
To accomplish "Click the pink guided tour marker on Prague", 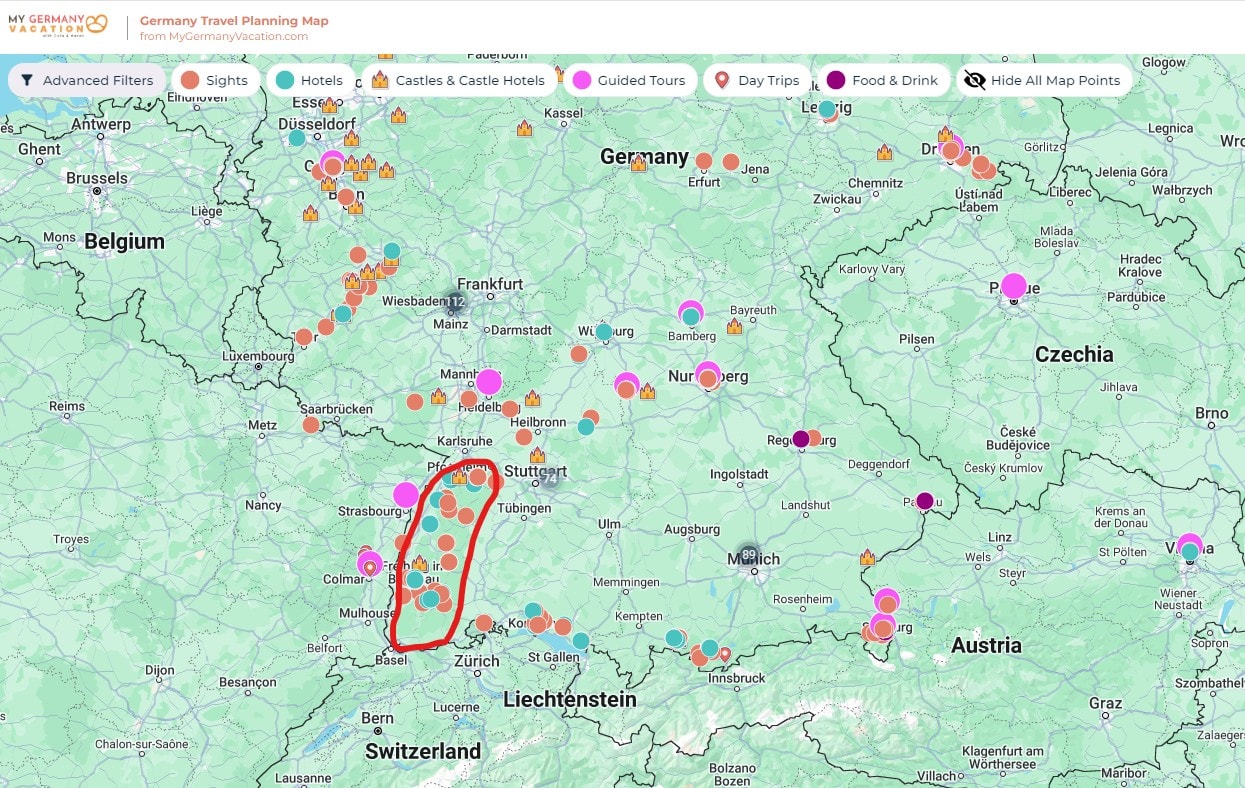I will 1014,286.
